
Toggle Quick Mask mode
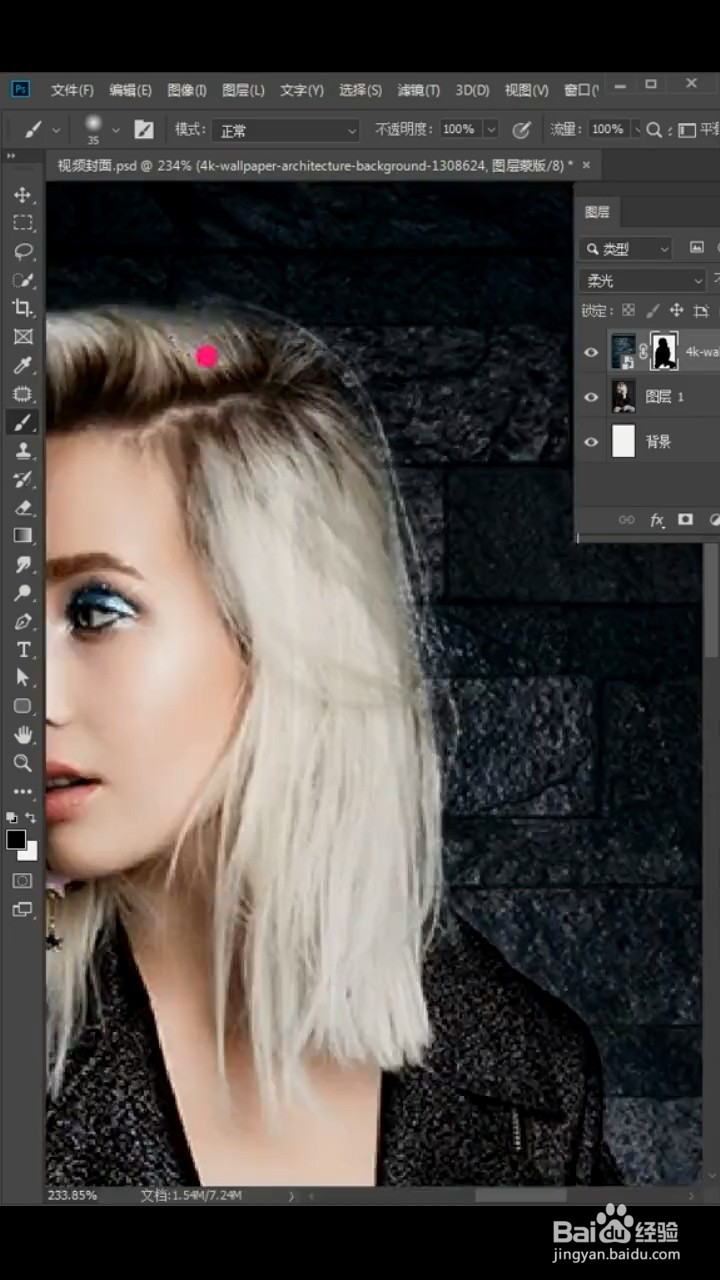22,880
